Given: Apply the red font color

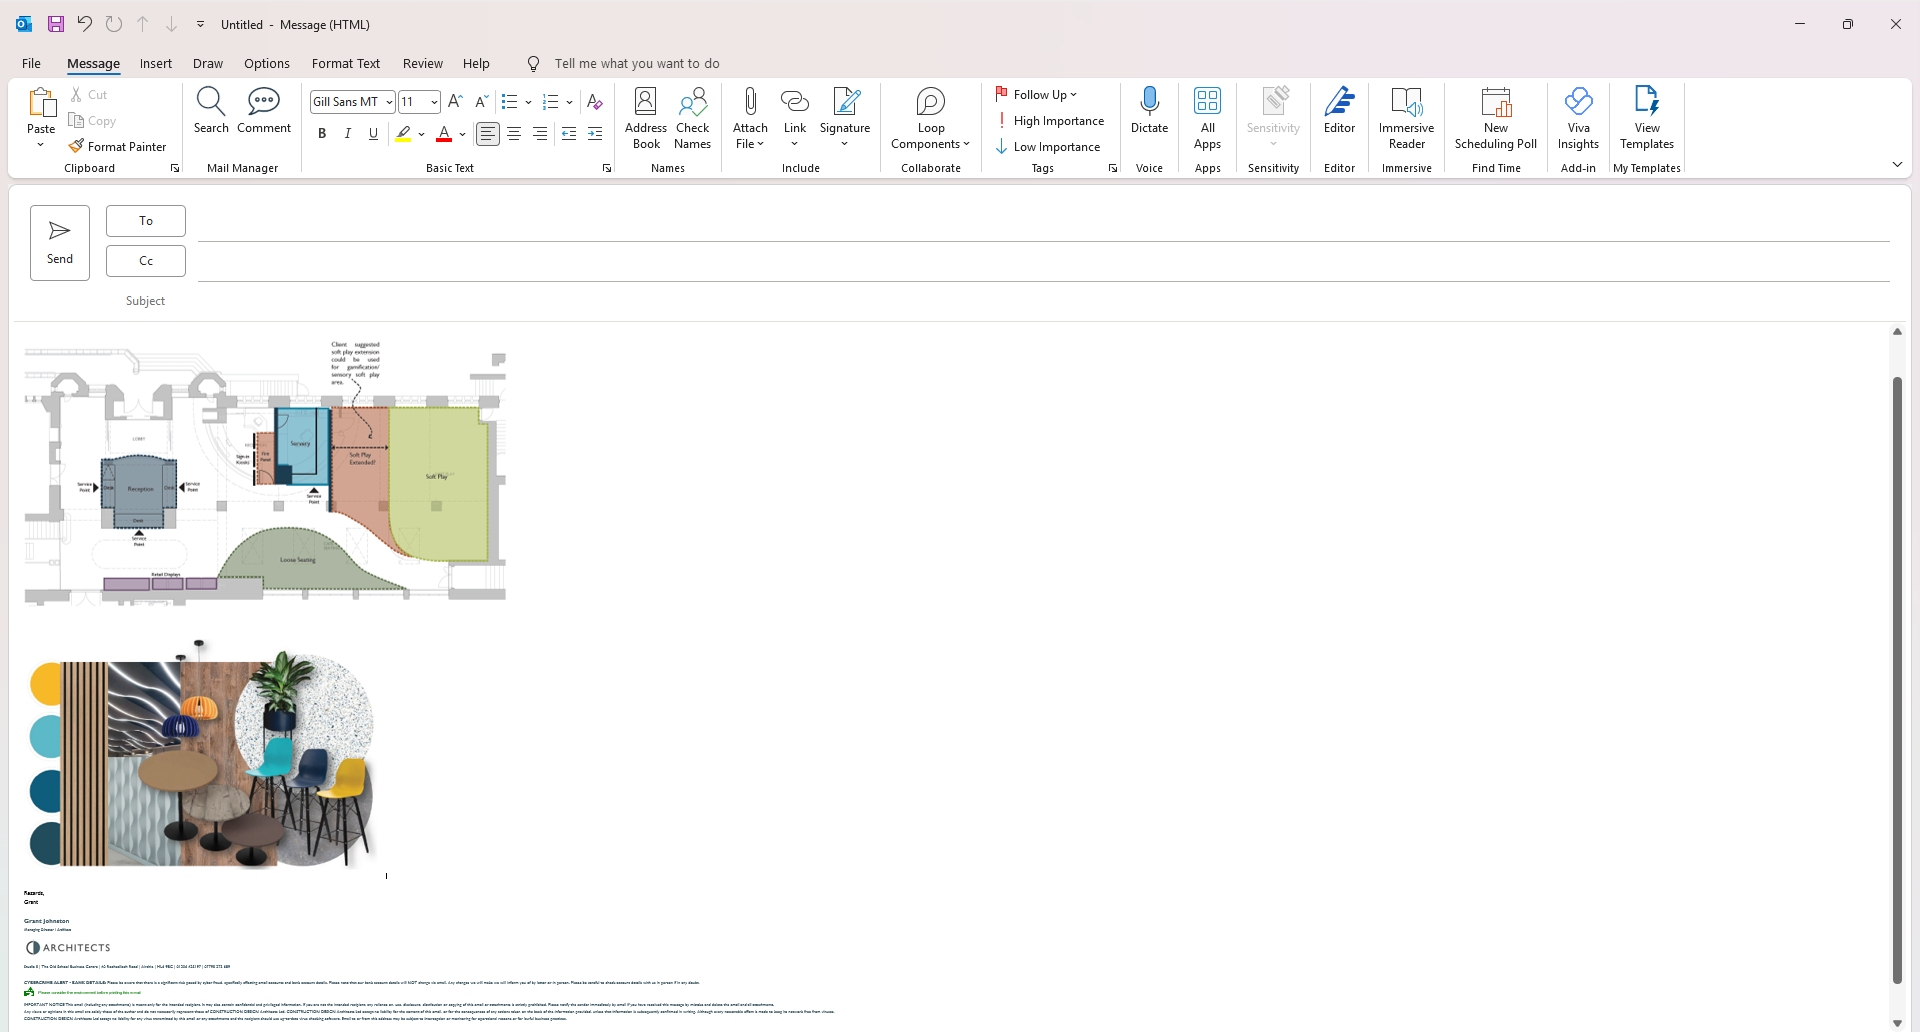Looking at the screenshot, I should [x=444, y=134].
